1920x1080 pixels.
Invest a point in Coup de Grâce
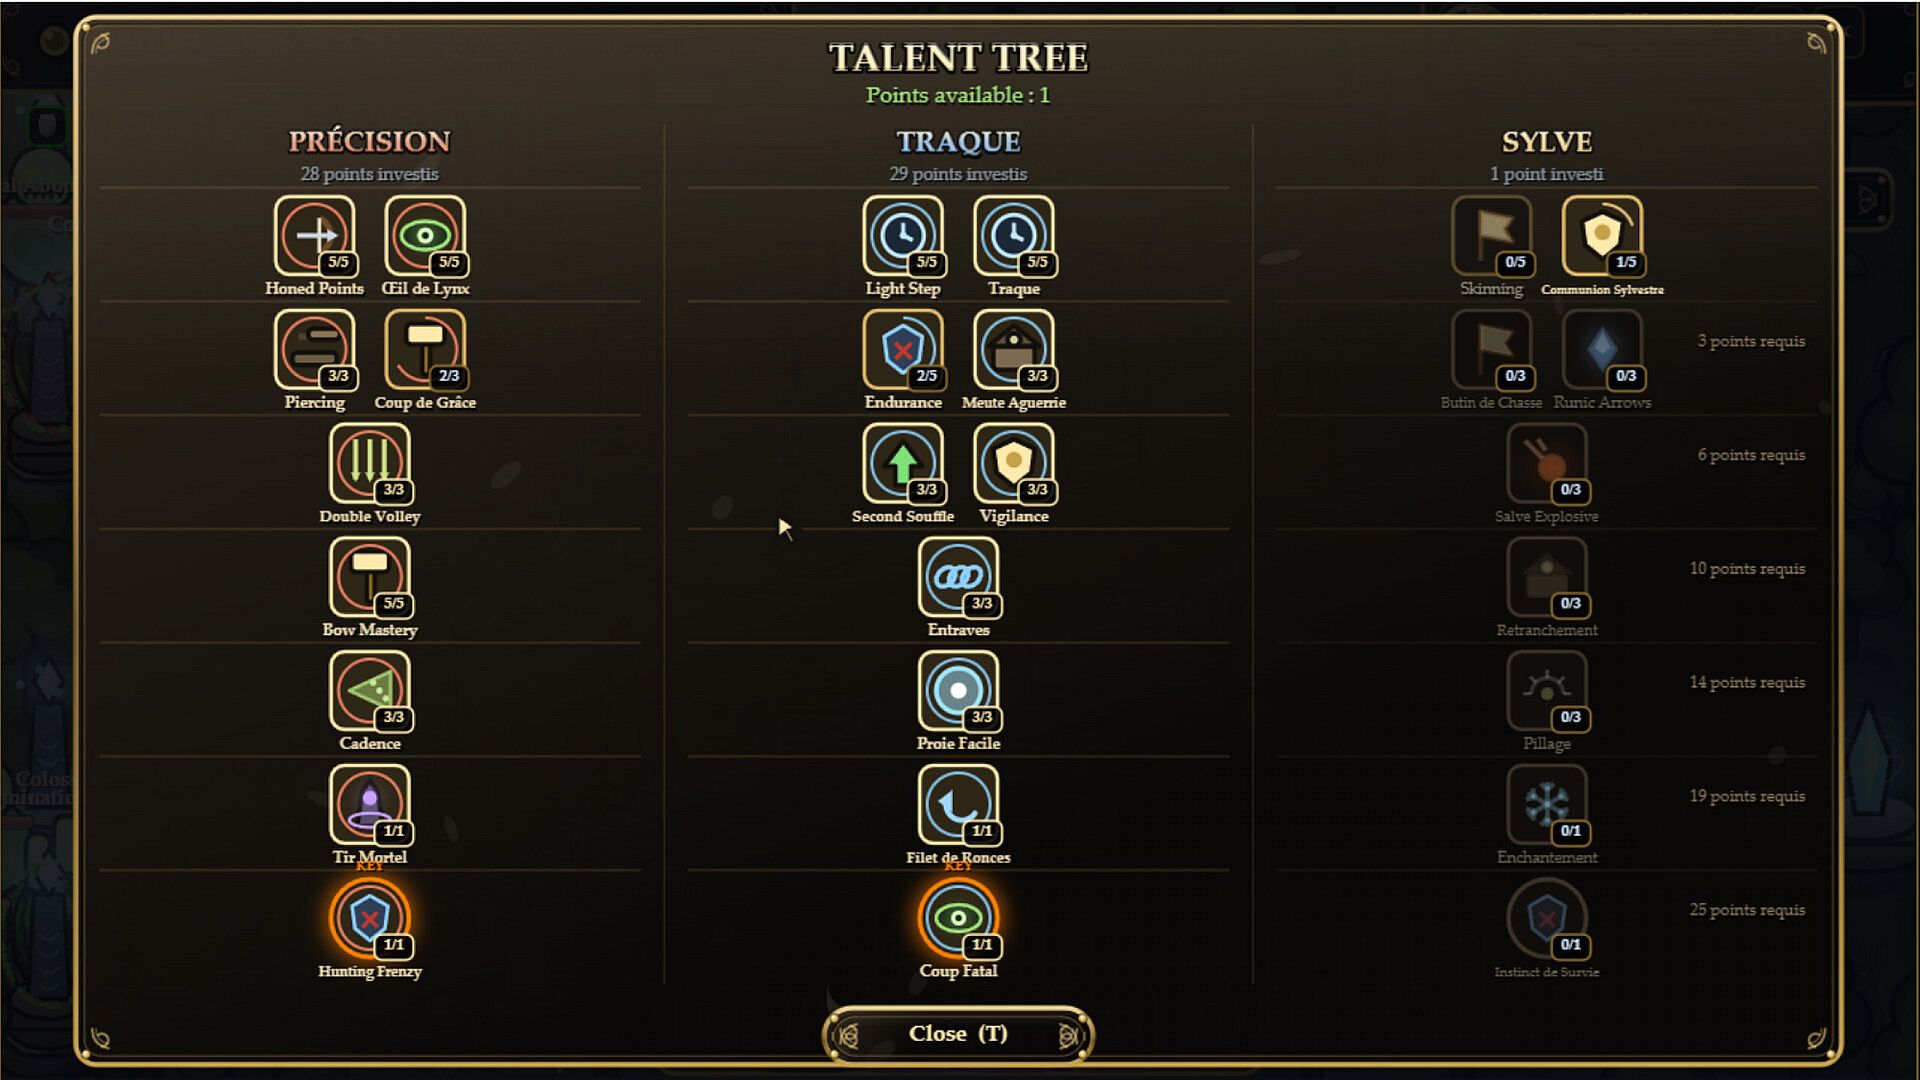425,350
